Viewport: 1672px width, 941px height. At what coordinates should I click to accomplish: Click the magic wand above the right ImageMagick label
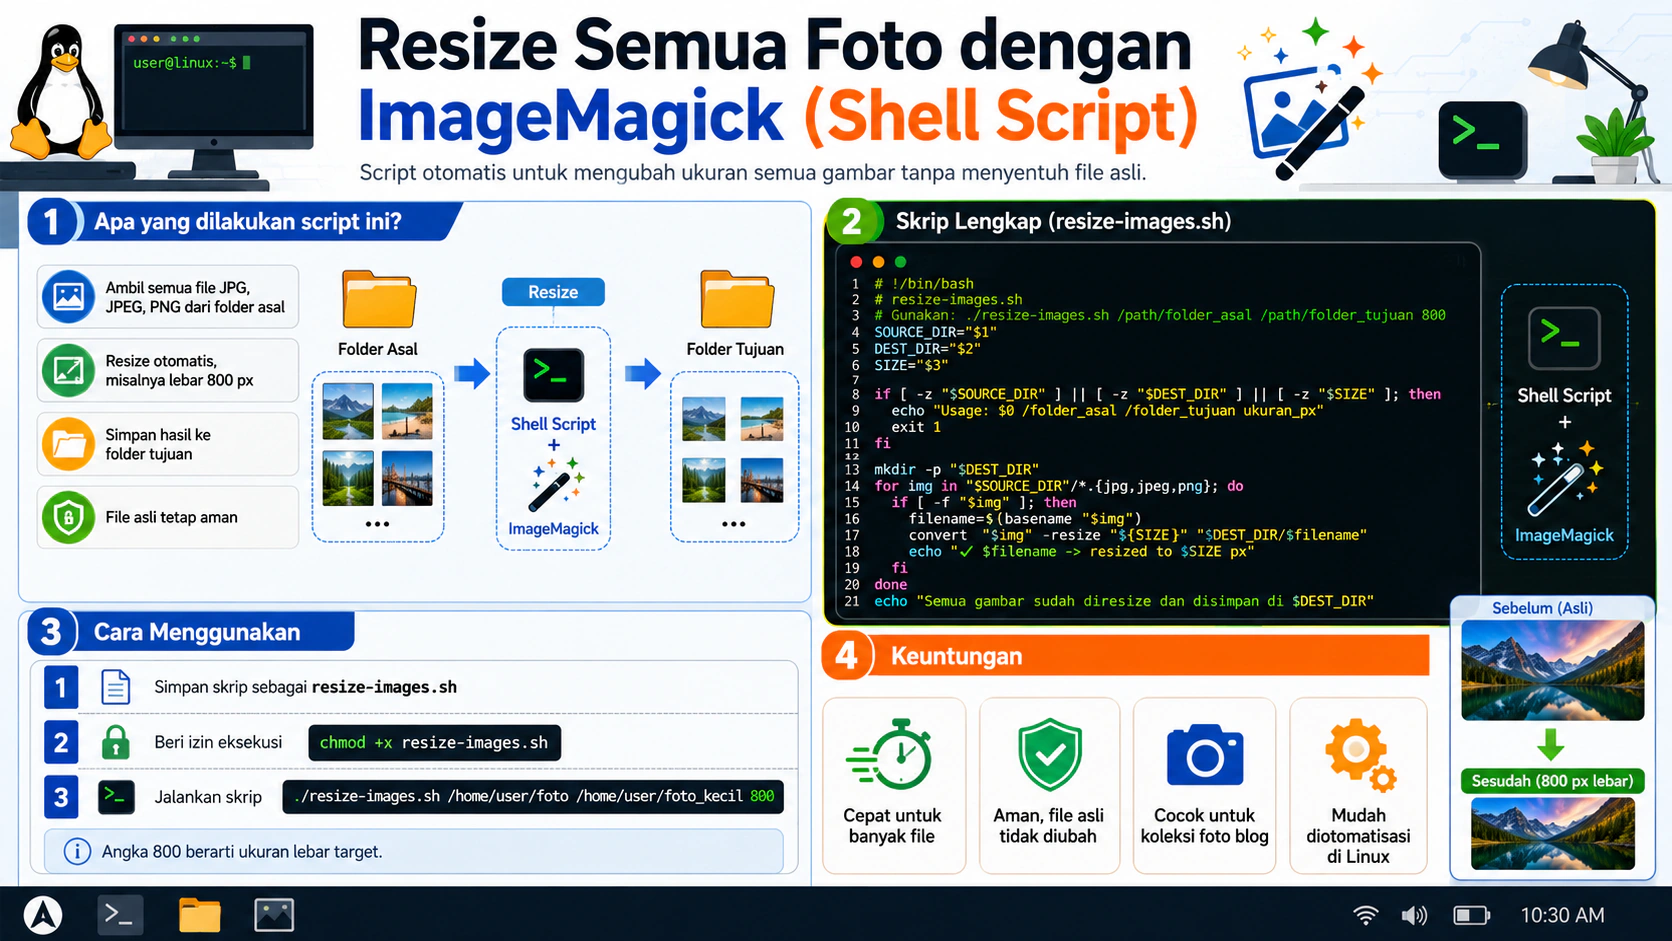pyautogui.click(x=1565, y=478)
